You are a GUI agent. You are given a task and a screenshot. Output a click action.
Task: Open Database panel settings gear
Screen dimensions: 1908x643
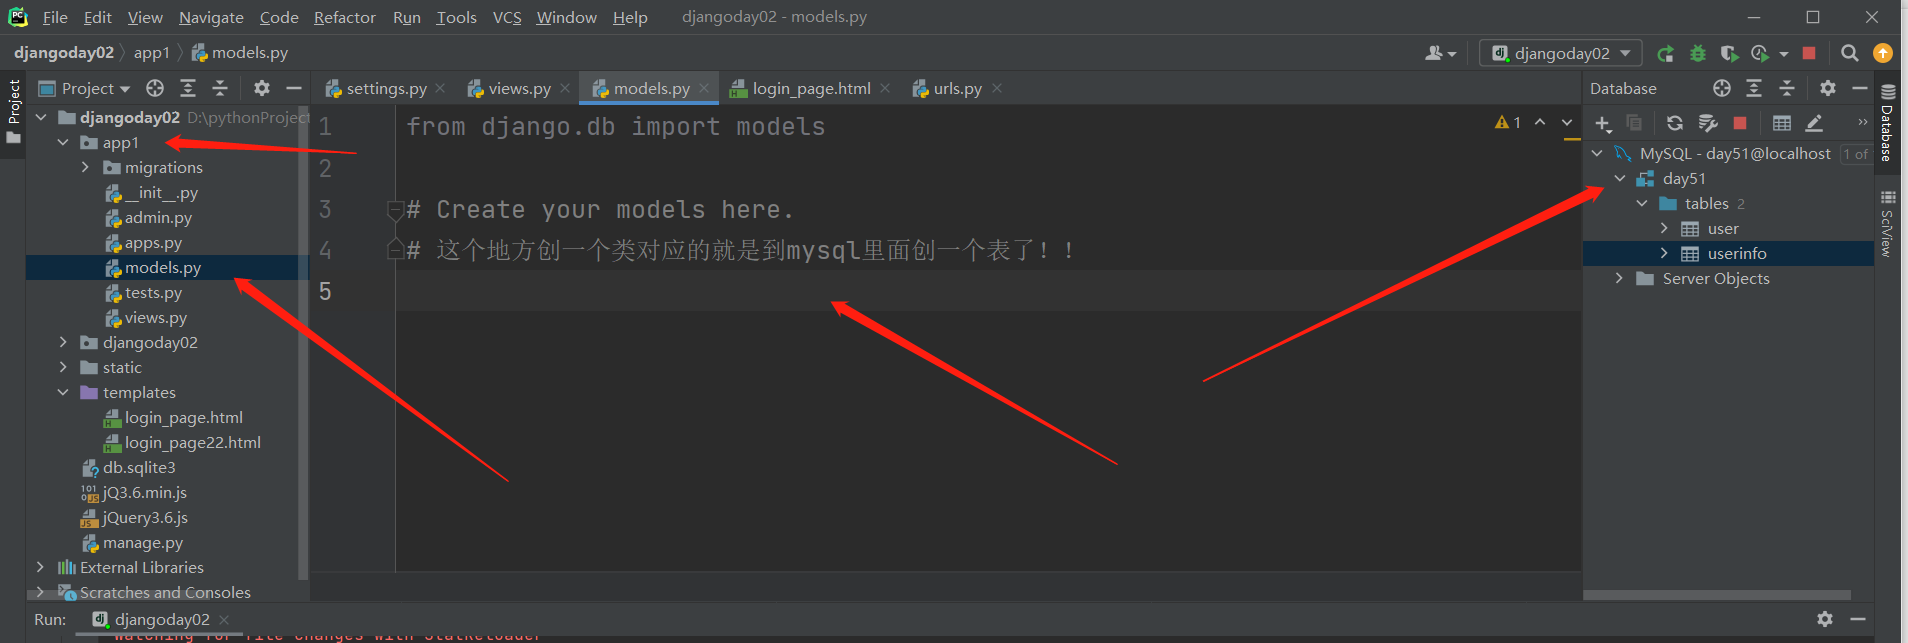[x=1828, y=88]
